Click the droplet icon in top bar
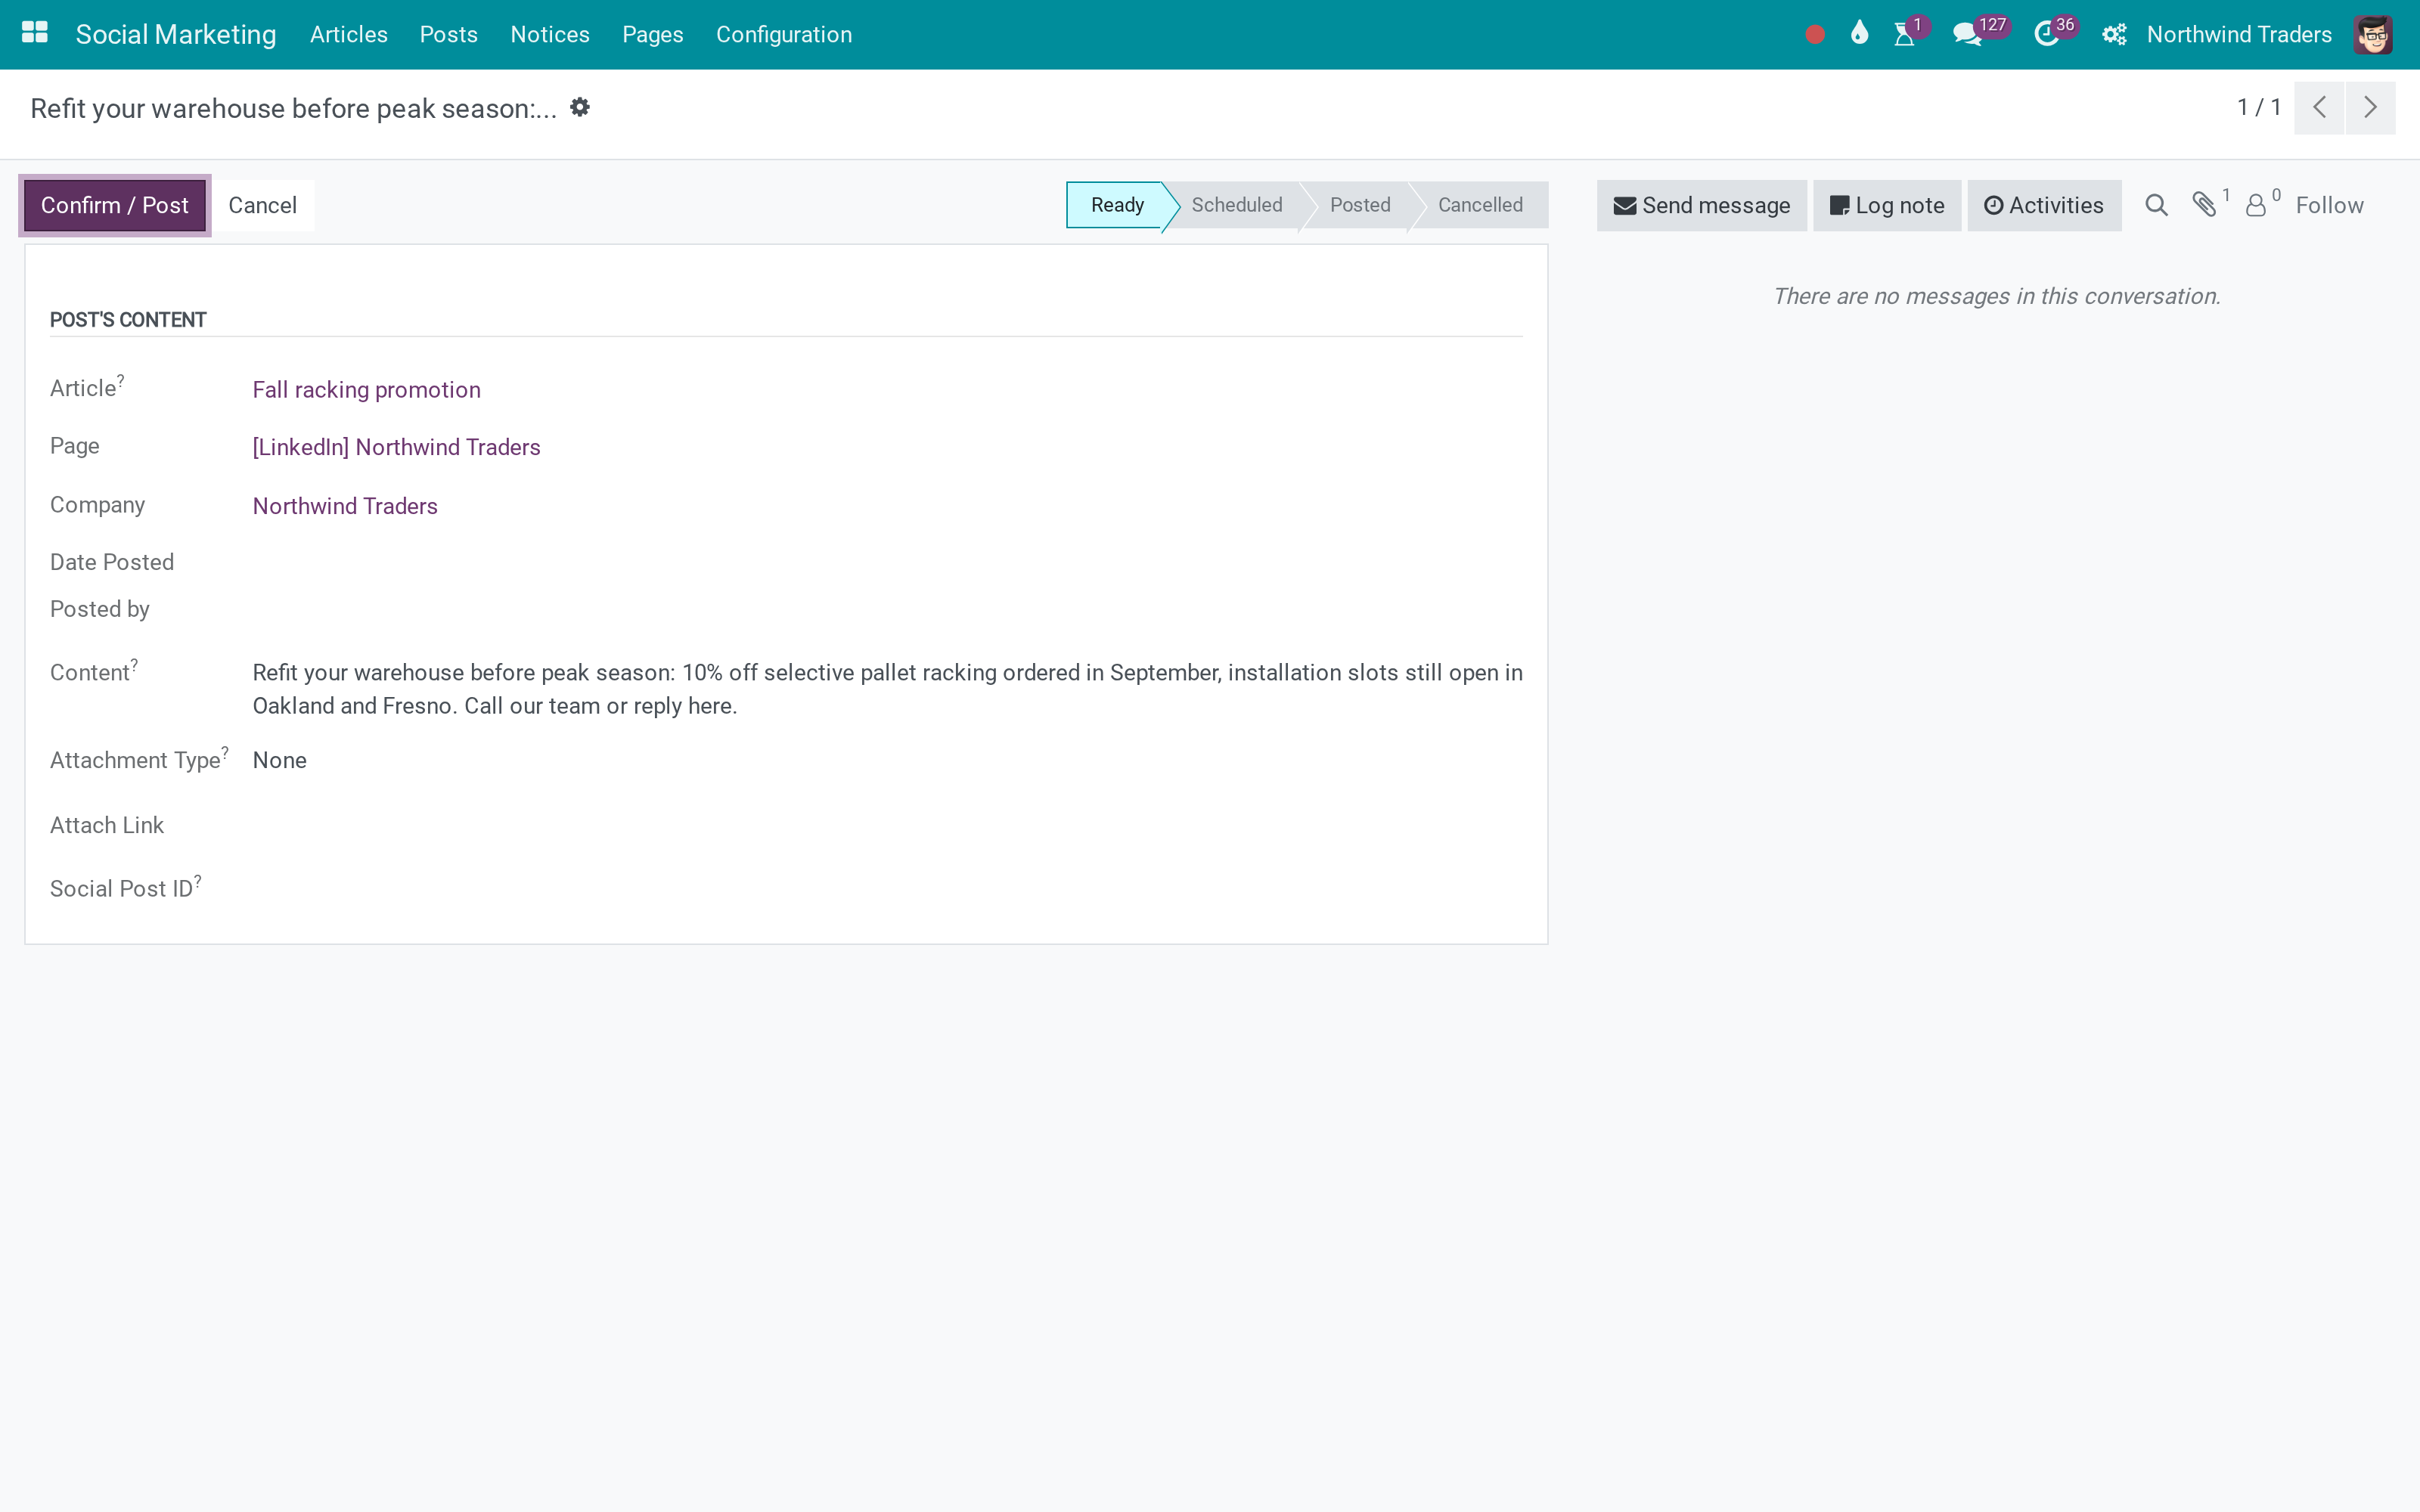The image size is (2420, 1512). 1859,34
